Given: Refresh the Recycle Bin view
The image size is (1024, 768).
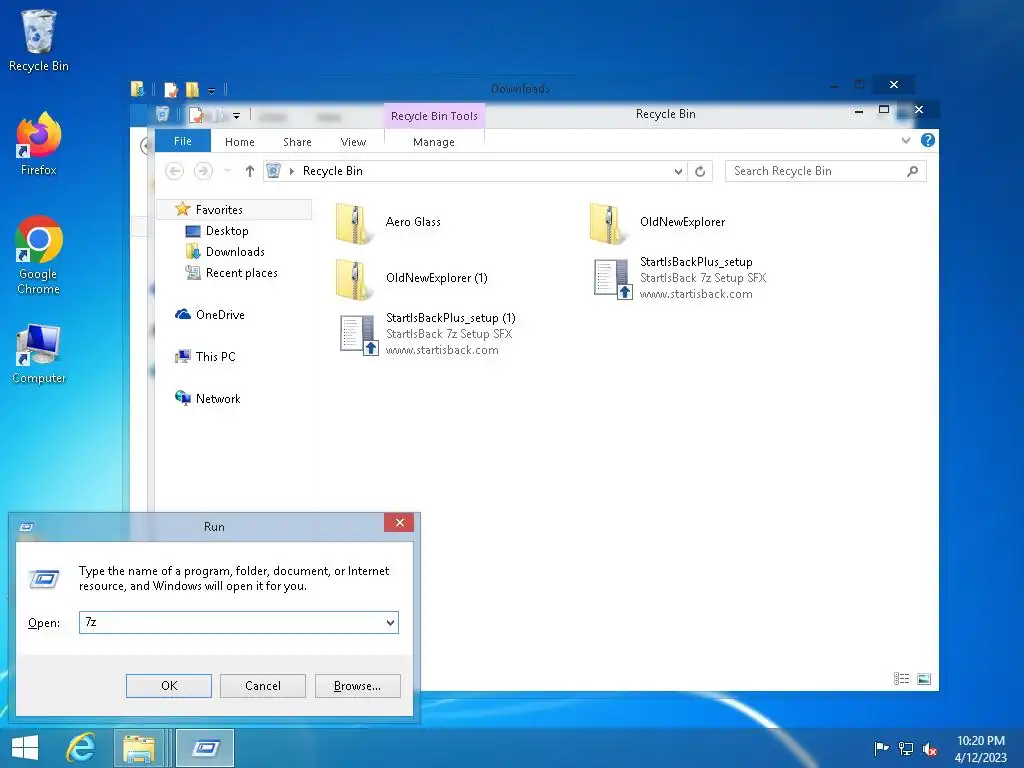Looking at the screenshot, I should [x=700, y=171].
